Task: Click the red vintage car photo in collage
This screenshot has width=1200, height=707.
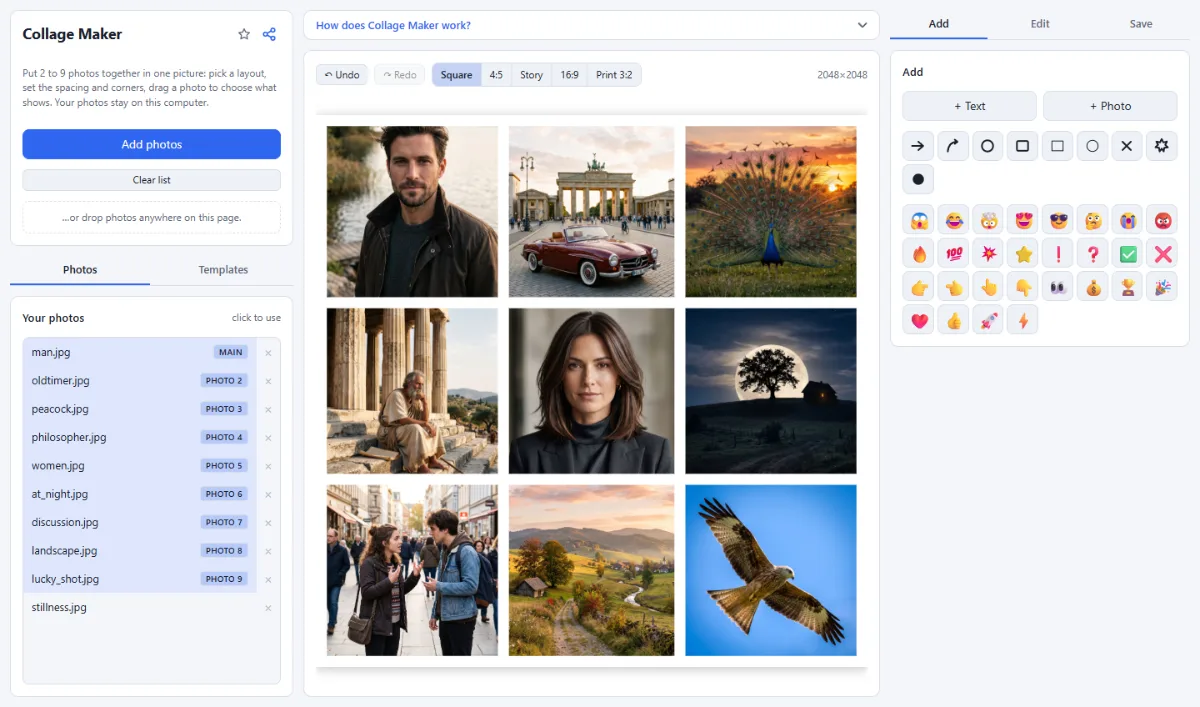Action: (591, 211)
